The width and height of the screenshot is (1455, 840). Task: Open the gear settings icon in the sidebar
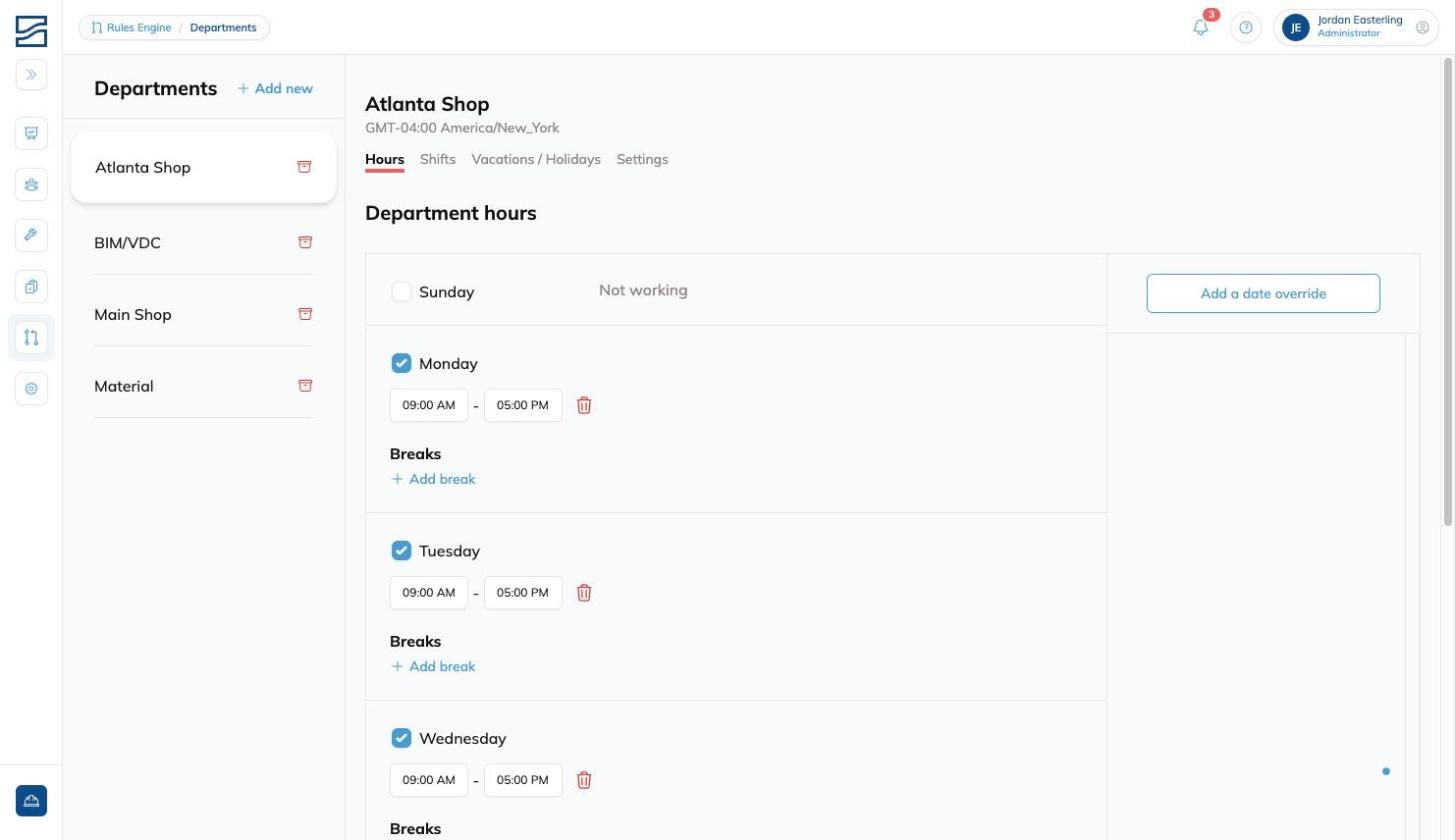(x=31, y=389)
